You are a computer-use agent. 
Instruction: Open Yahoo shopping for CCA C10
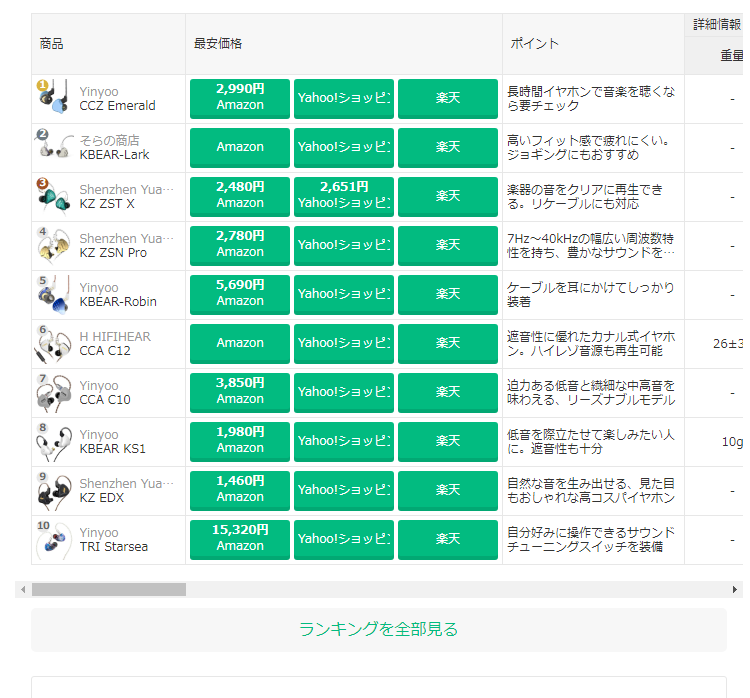coord(343,392)
